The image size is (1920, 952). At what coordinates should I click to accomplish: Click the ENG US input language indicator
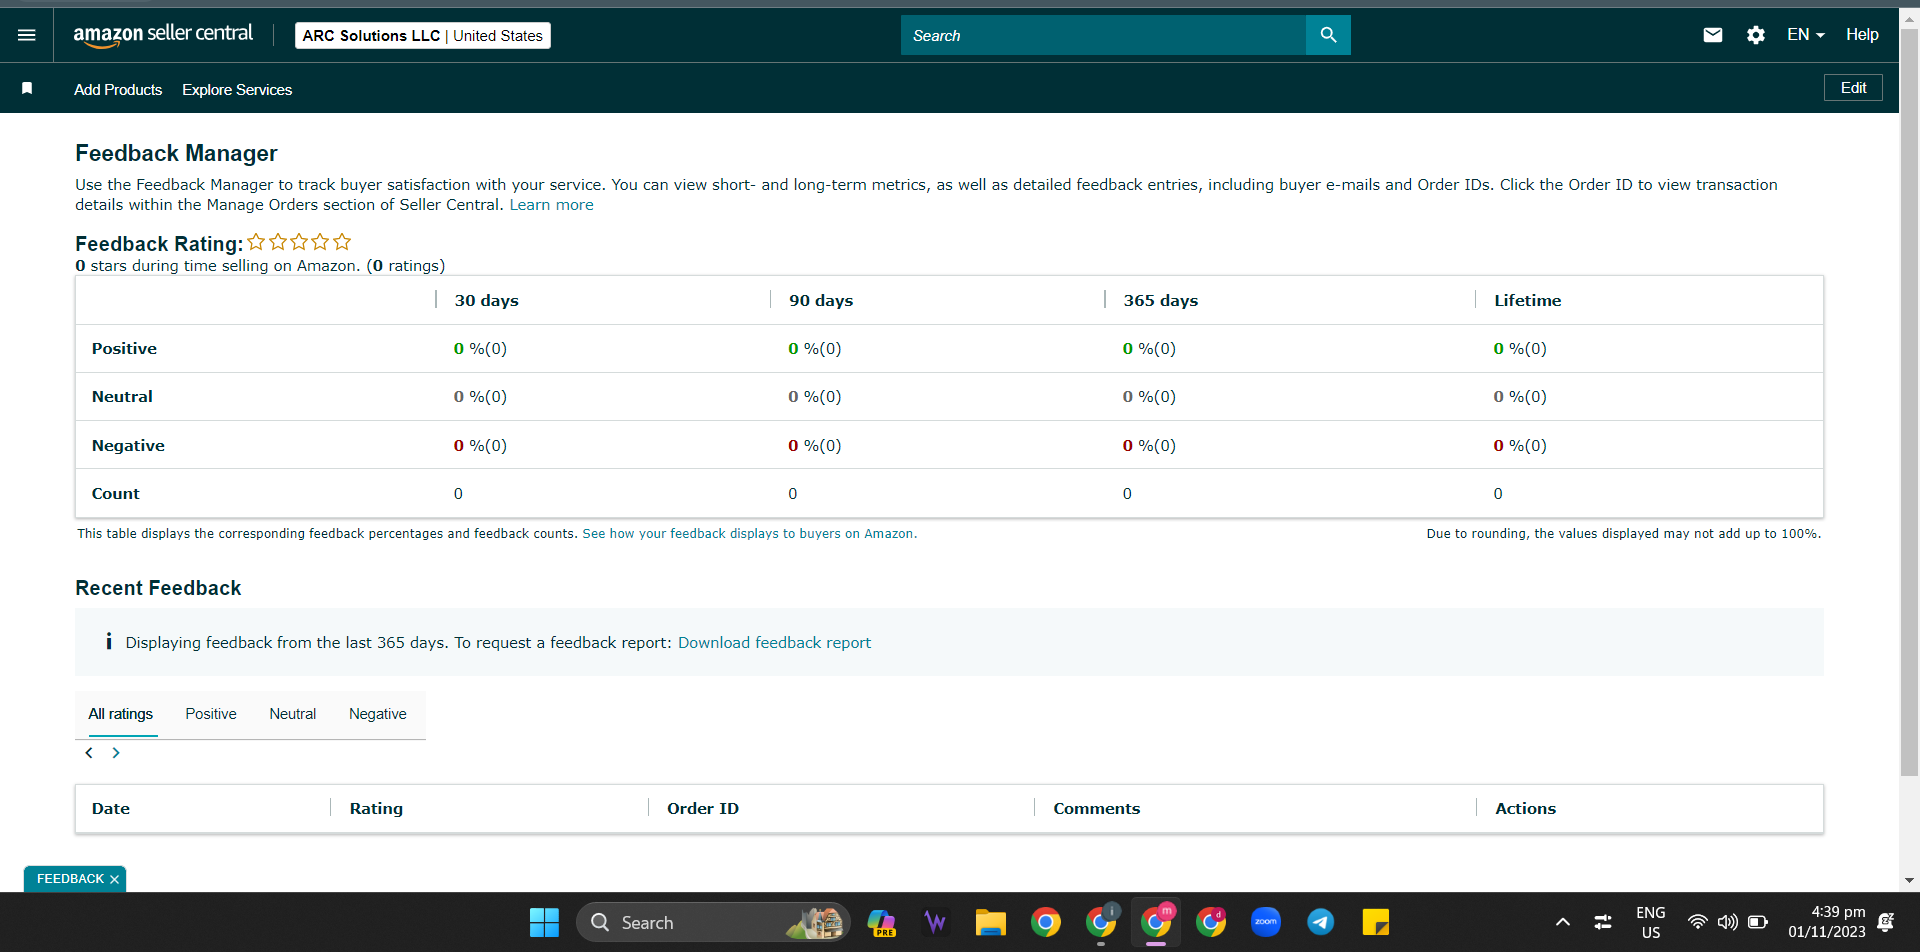coord(1651,922)
